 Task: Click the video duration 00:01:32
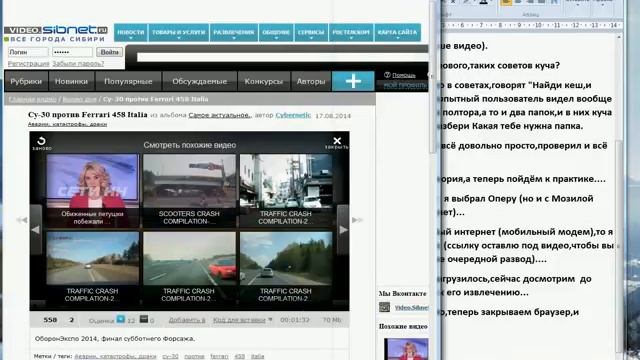point(295,320)
